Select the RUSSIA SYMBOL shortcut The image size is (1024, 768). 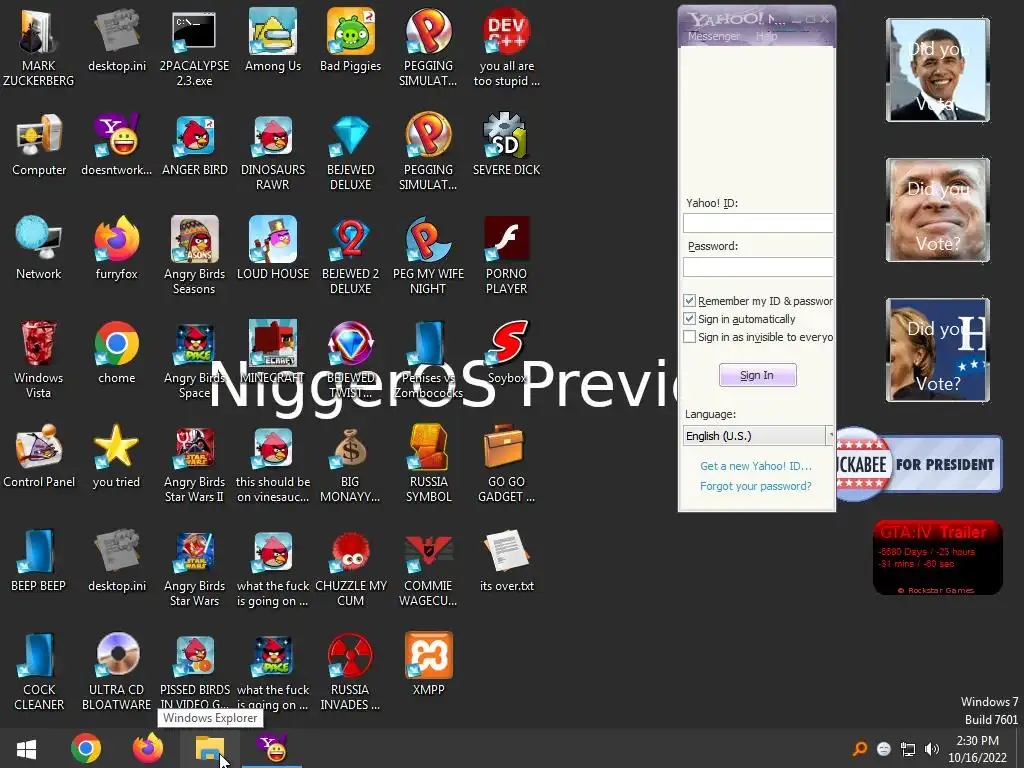428,464
